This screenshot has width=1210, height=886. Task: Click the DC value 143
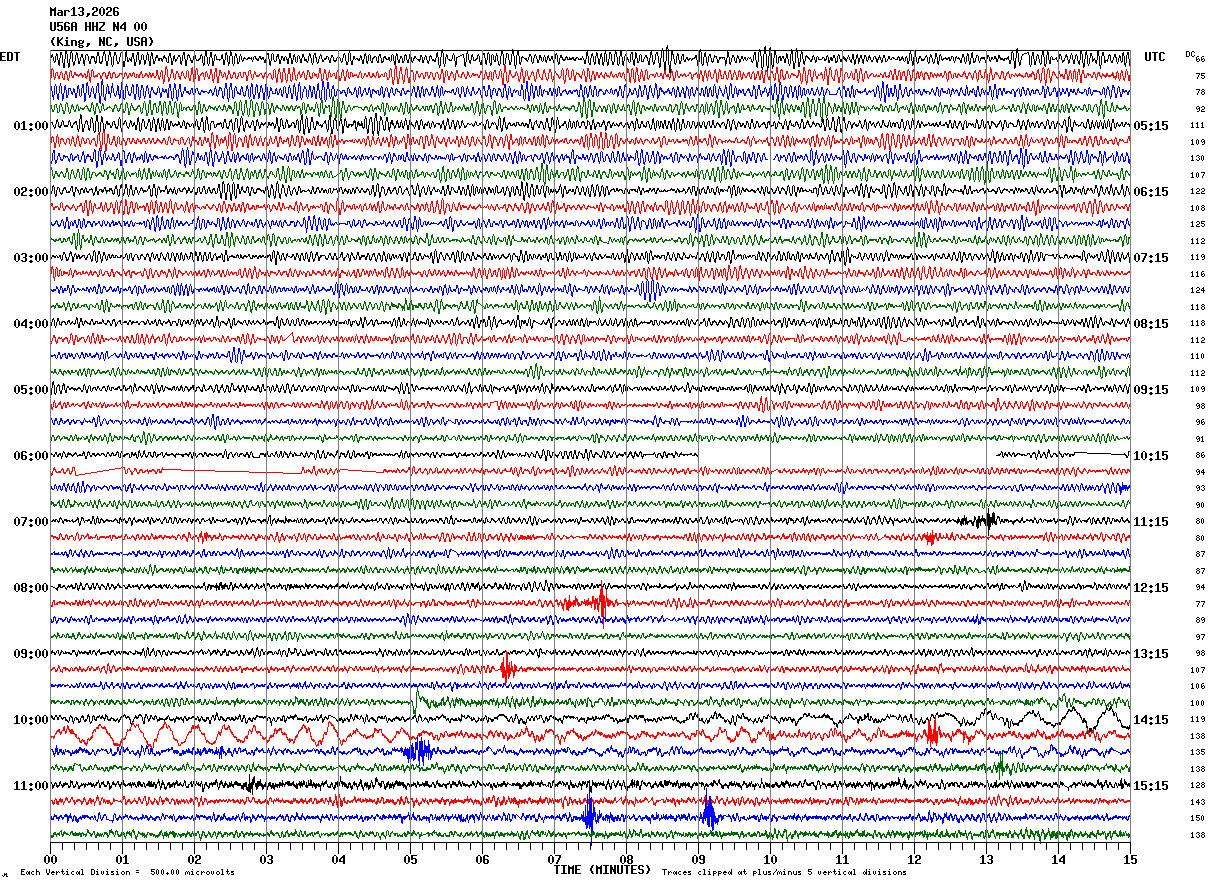[x=1198, y=802]
